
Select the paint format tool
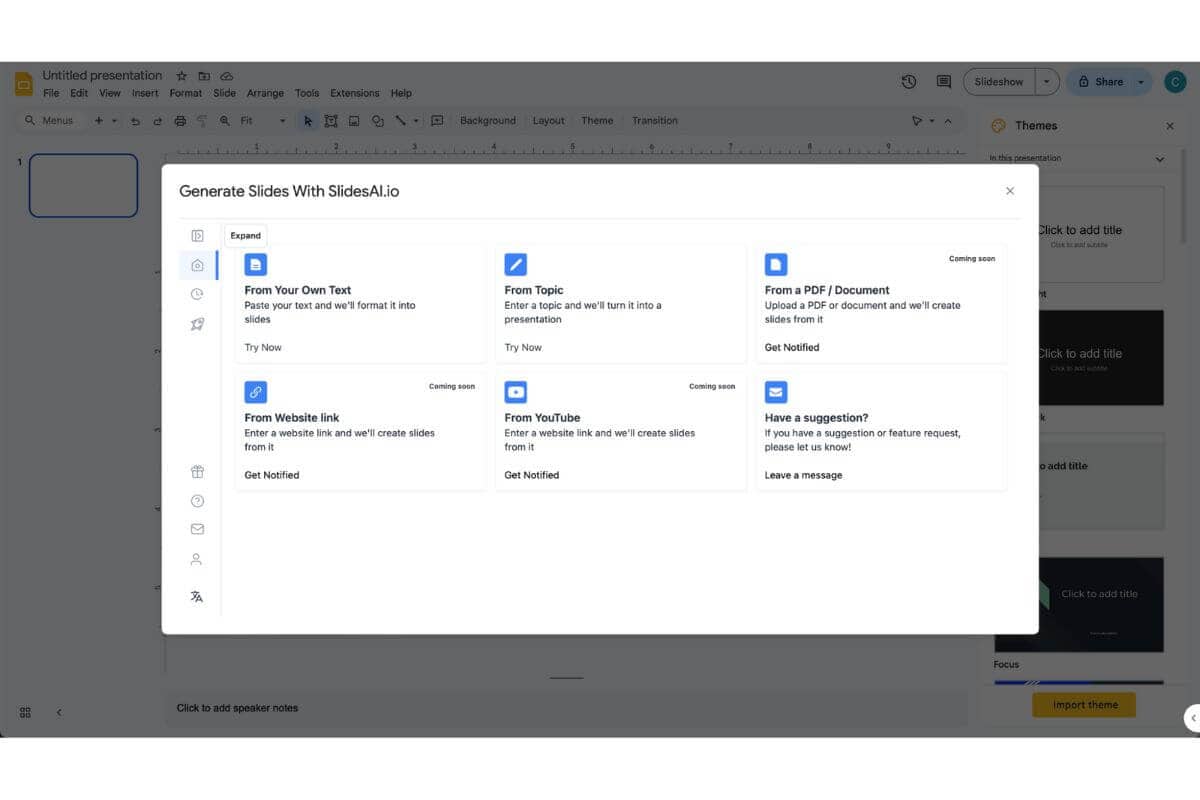pos(202,121)
